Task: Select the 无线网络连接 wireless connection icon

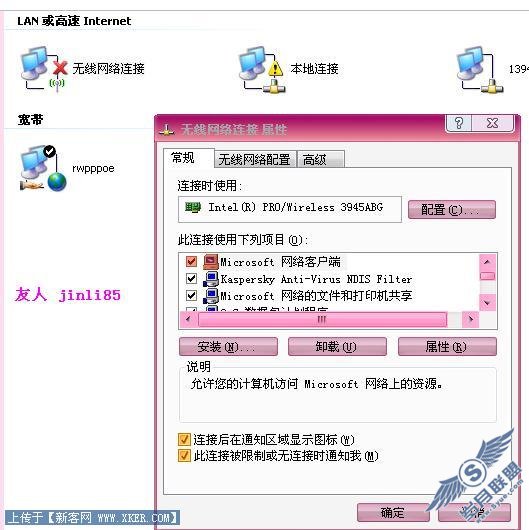Action: 43,69
